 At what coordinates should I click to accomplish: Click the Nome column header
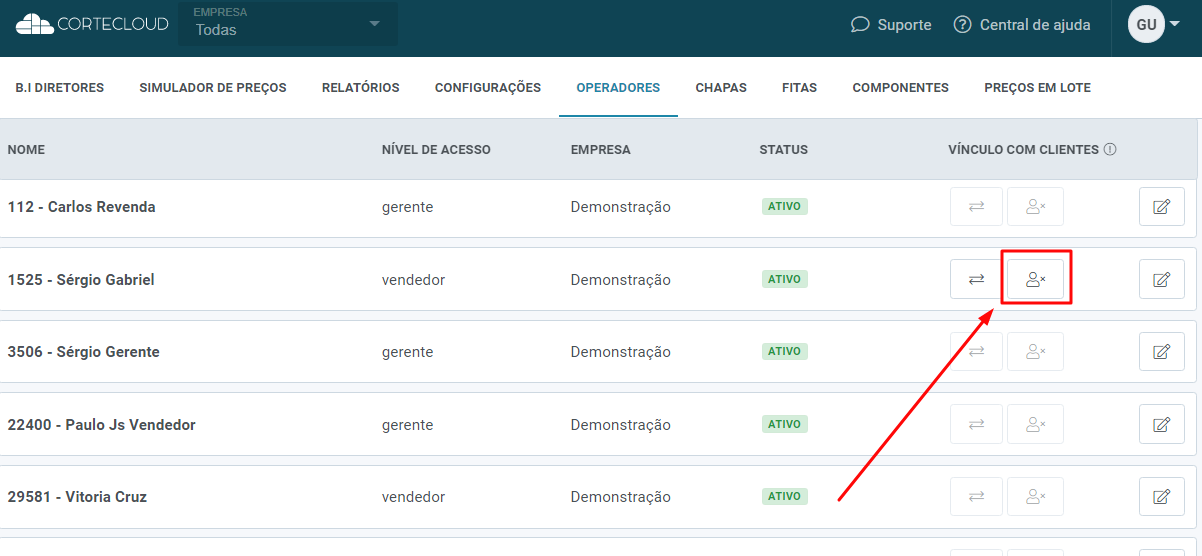pos(26,150)
